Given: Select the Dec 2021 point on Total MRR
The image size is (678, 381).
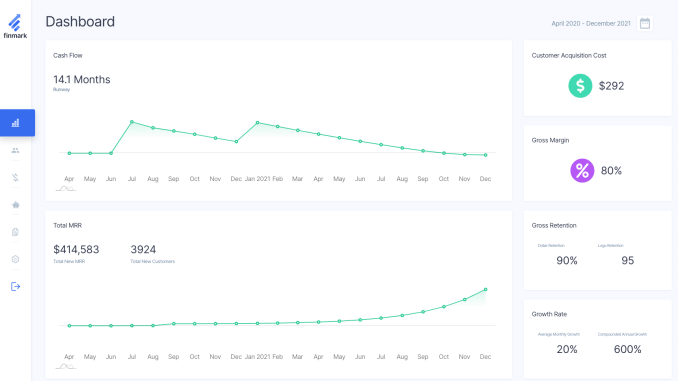Looking at the screenshot, I should pyautogui.click(x=486, y=289).
